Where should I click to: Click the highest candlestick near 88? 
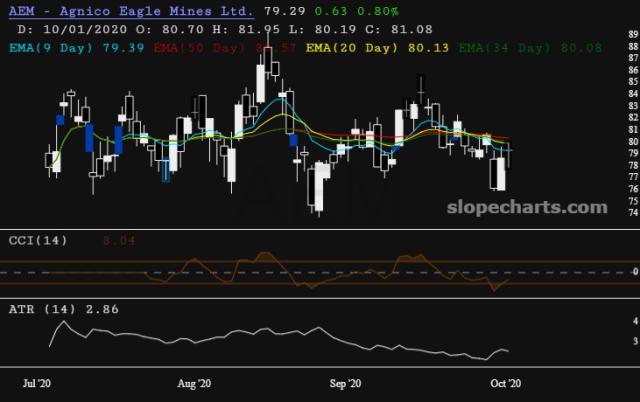[x=268, y=60]
